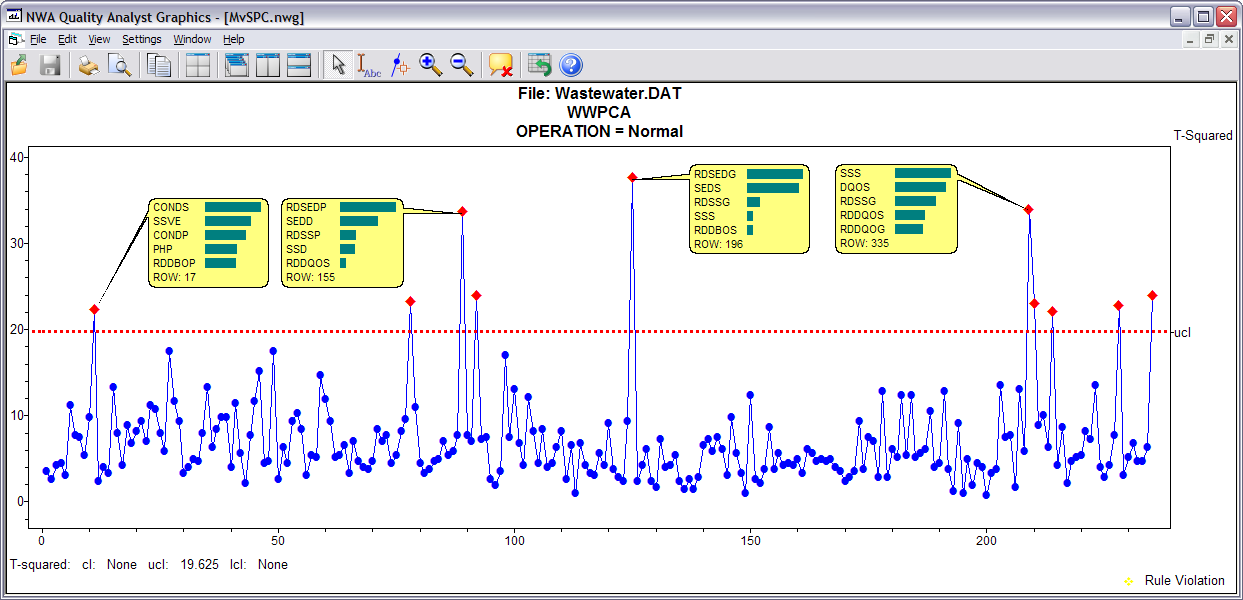Open the Help menu
The image size is (1243, 600).
pyautogui.click(x=234, y=39)
